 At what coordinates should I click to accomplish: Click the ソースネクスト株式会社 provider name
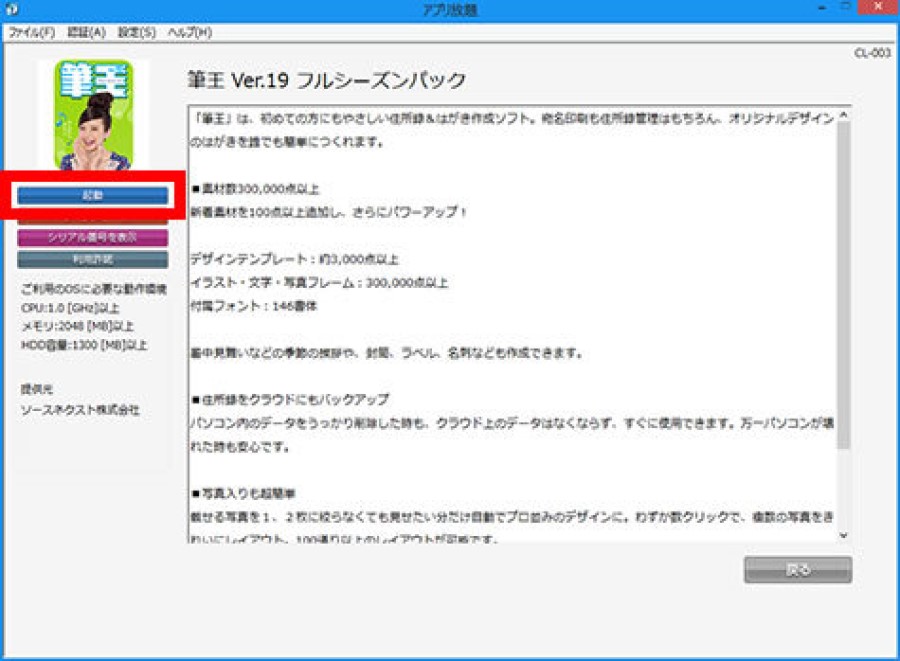[80, 410]
